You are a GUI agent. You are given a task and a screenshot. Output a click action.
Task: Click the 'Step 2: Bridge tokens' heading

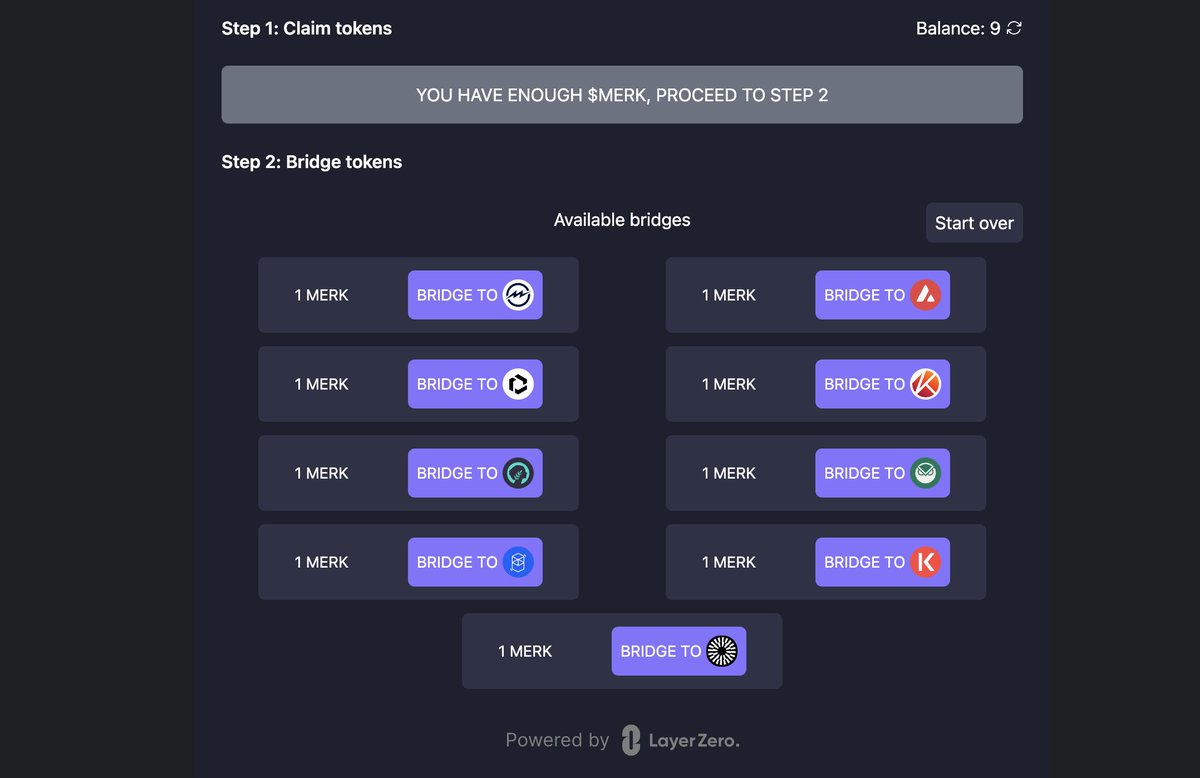coord(312,161)
